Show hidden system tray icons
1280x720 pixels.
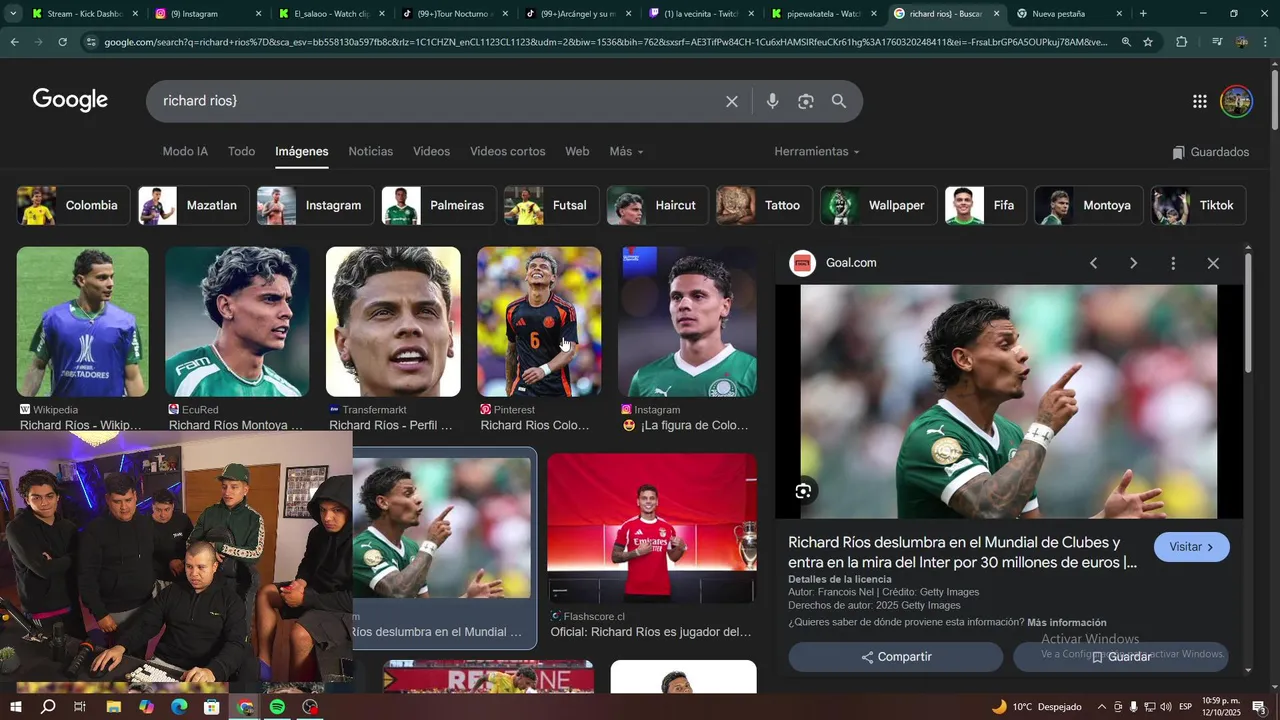(x=1102, y=707)
